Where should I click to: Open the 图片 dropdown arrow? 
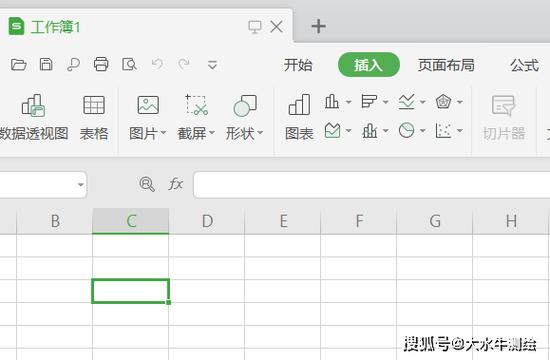click(163, 133)
